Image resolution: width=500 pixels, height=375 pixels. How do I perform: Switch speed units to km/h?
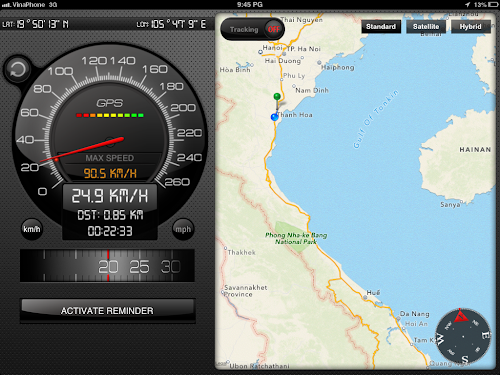(x=32, y=229)
